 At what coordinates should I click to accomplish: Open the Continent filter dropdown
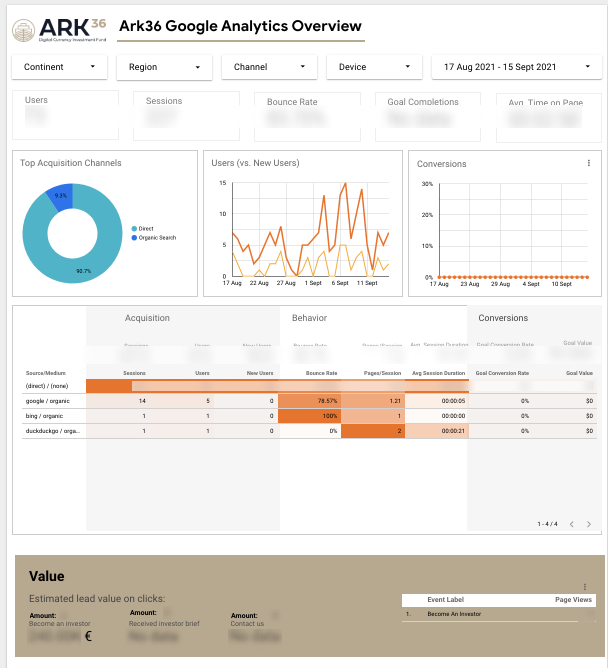(59, 67)
